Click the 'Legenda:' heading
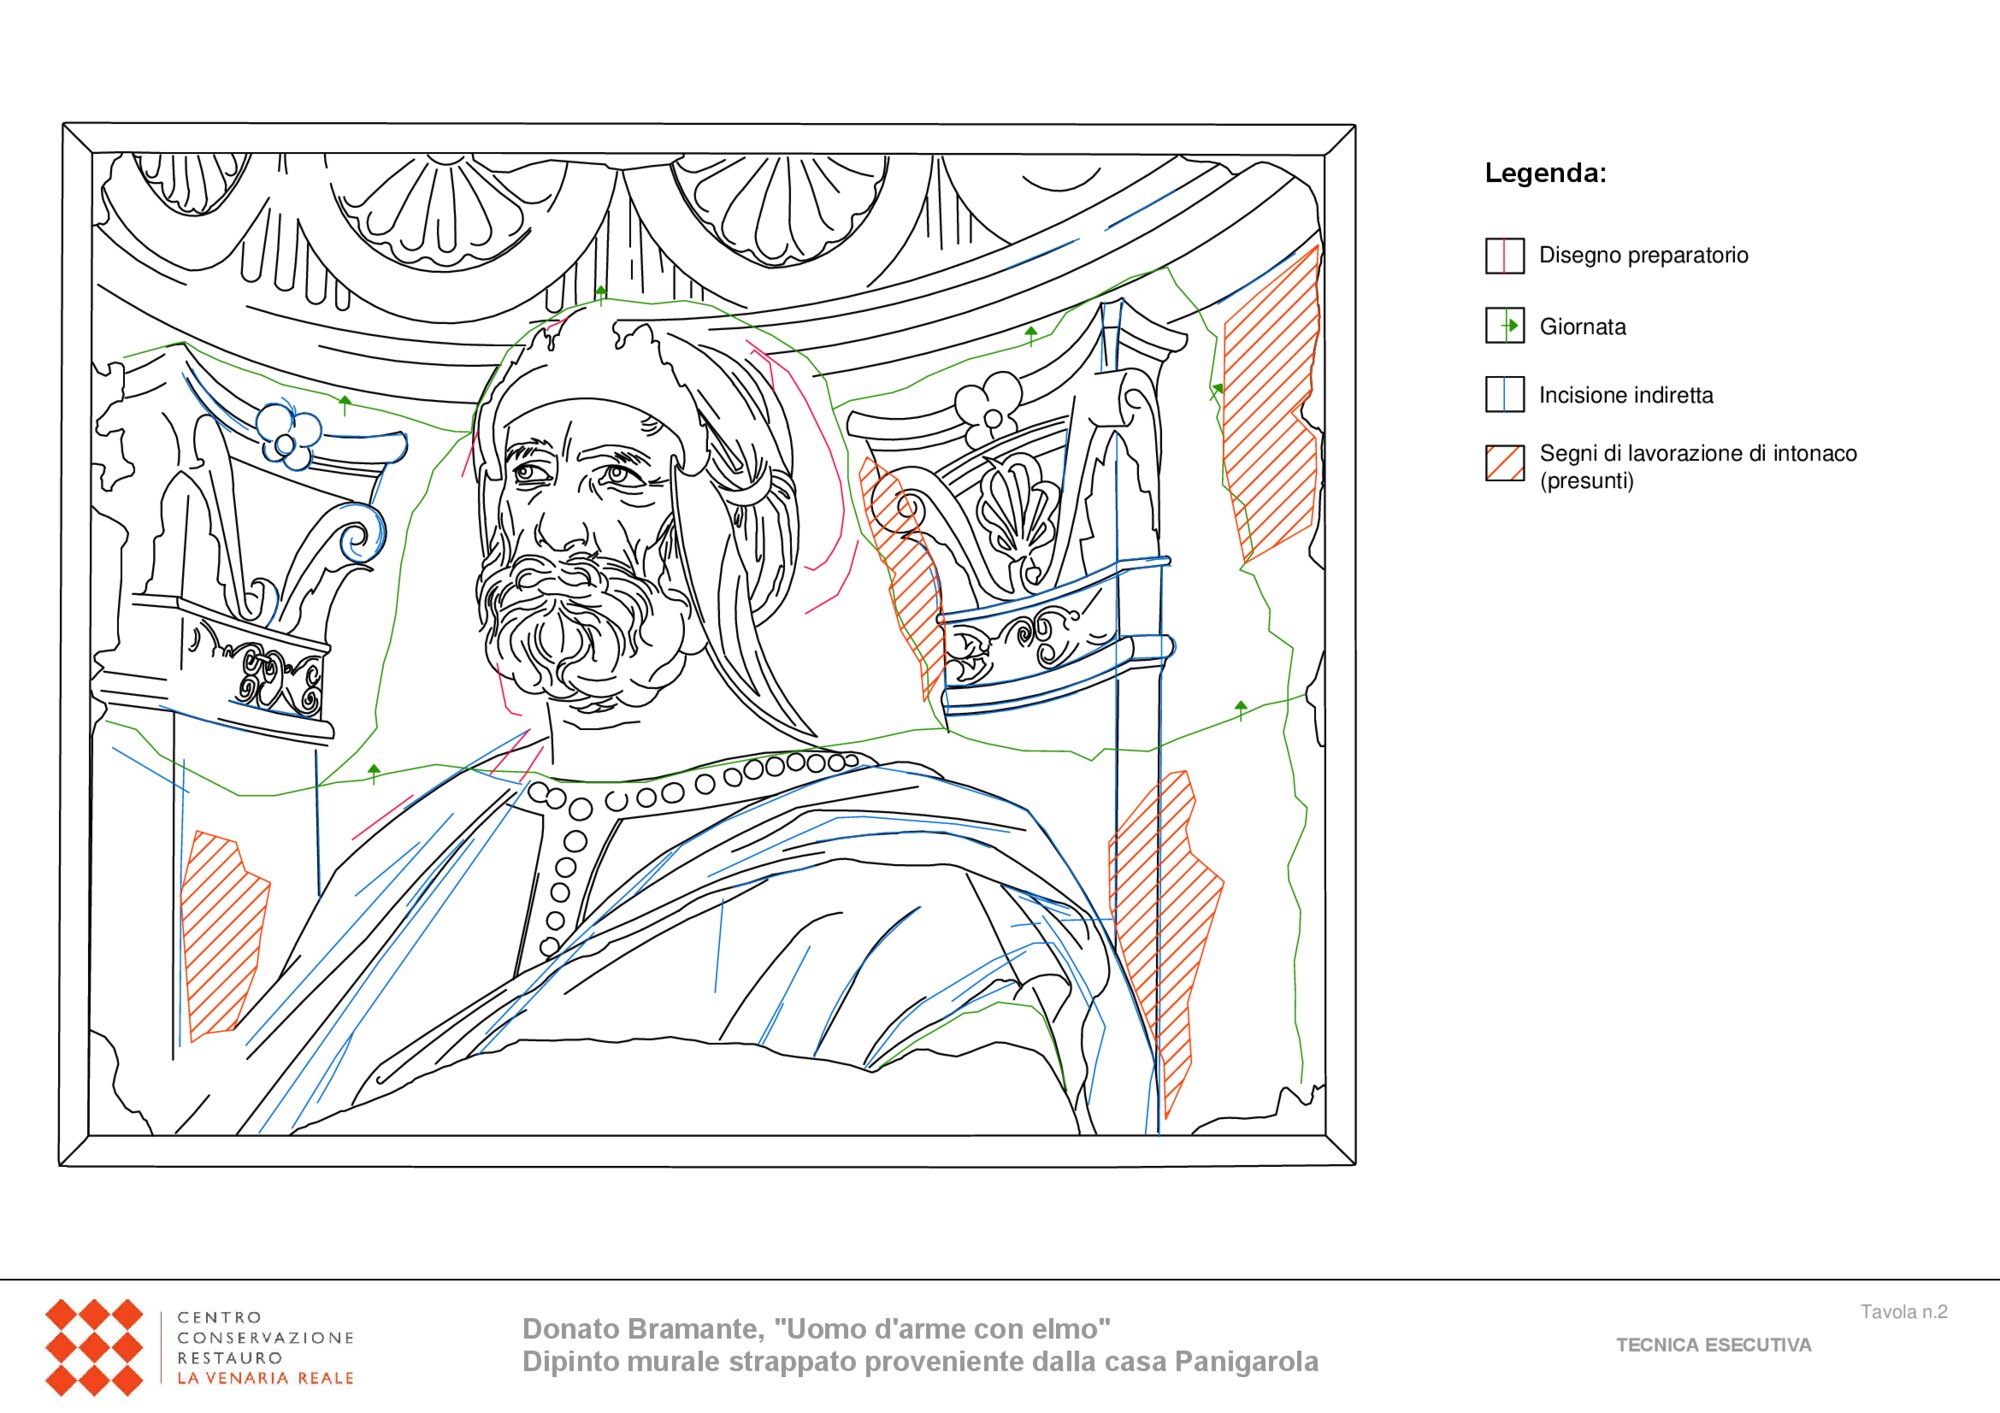The width and height of the screenshot is (2000, 1413). pyautogui.click(x=1545, y=173)
